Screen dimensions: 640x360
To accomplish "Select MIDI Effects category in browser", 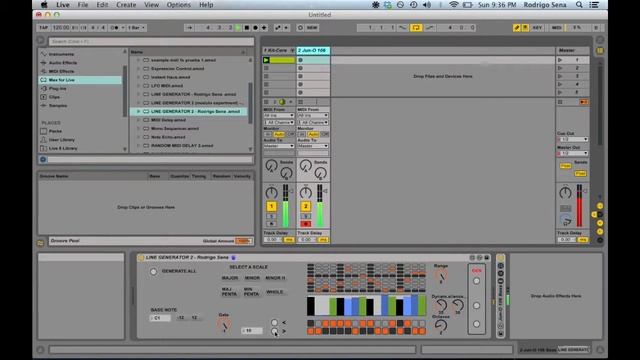I will 61,71.
